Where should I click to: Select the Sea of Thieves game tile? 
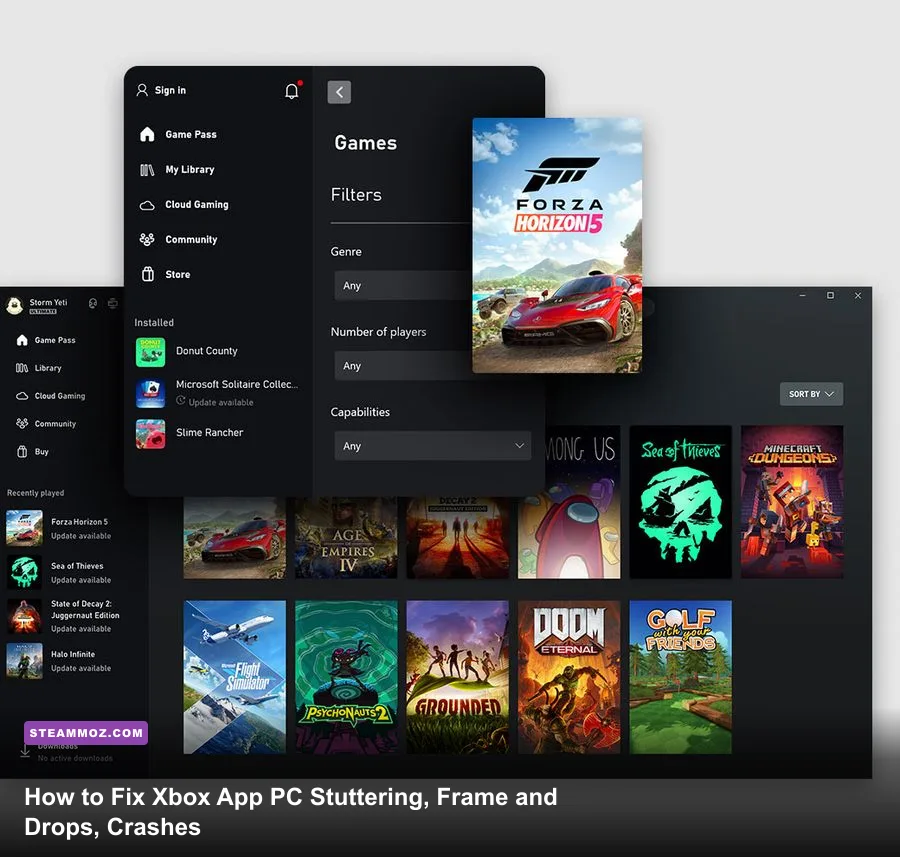point(680,502)
